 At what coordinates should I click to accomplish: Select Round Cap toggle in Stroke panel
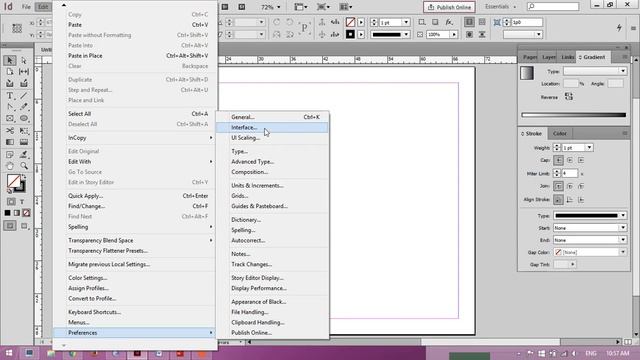(570, 160)
